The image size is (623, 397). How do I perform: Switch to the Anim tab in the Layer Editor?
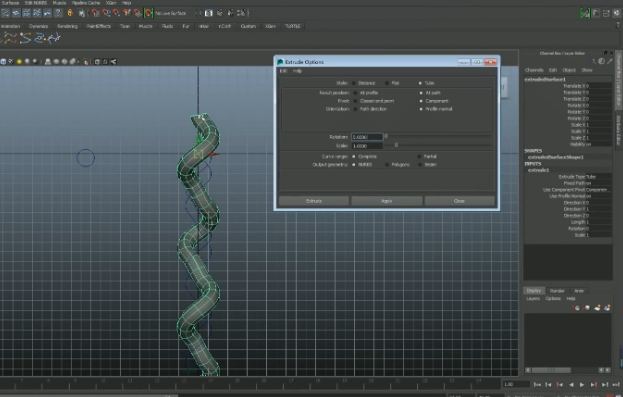579,290
